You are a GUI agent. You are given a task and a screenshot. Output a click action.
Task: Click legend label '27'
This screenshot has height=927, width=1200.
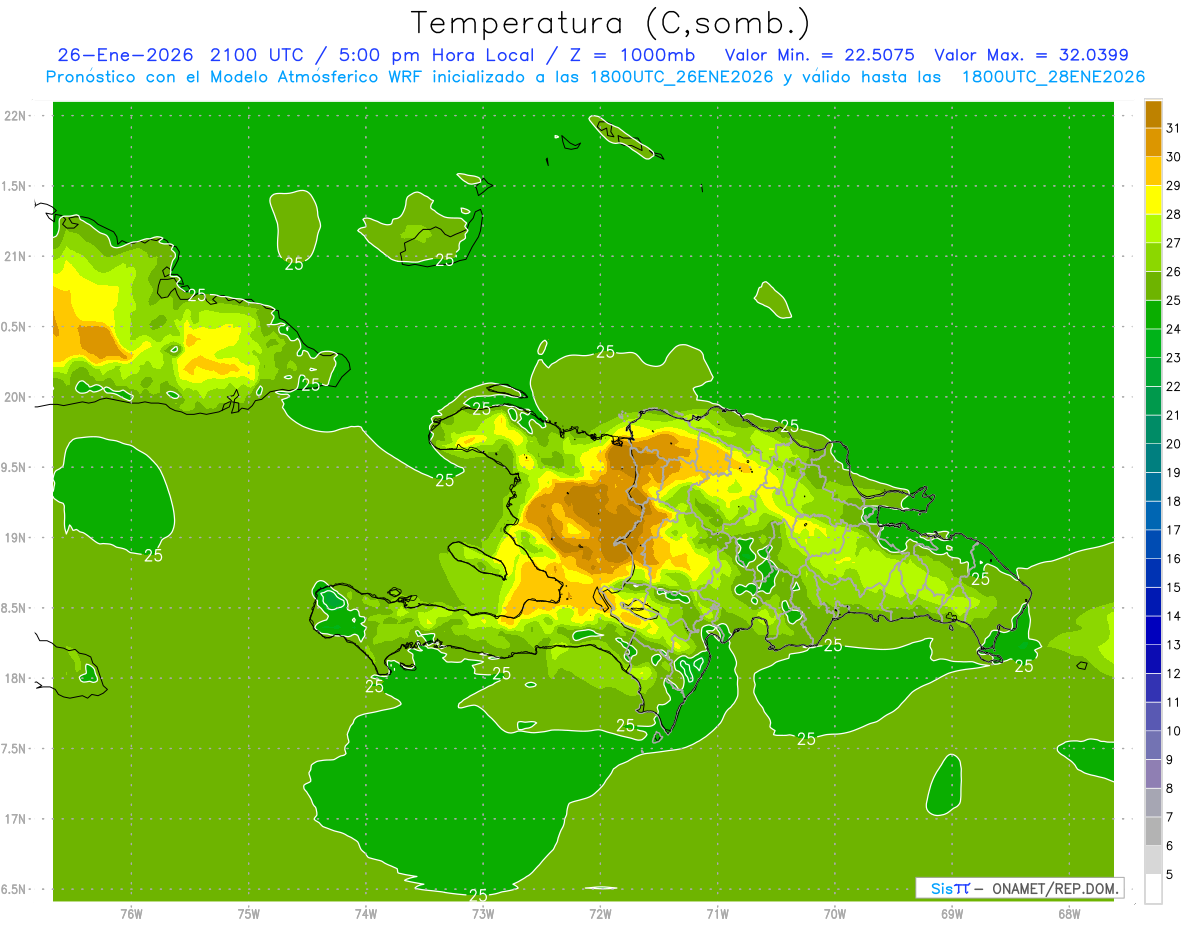[x=1173, y=243]
